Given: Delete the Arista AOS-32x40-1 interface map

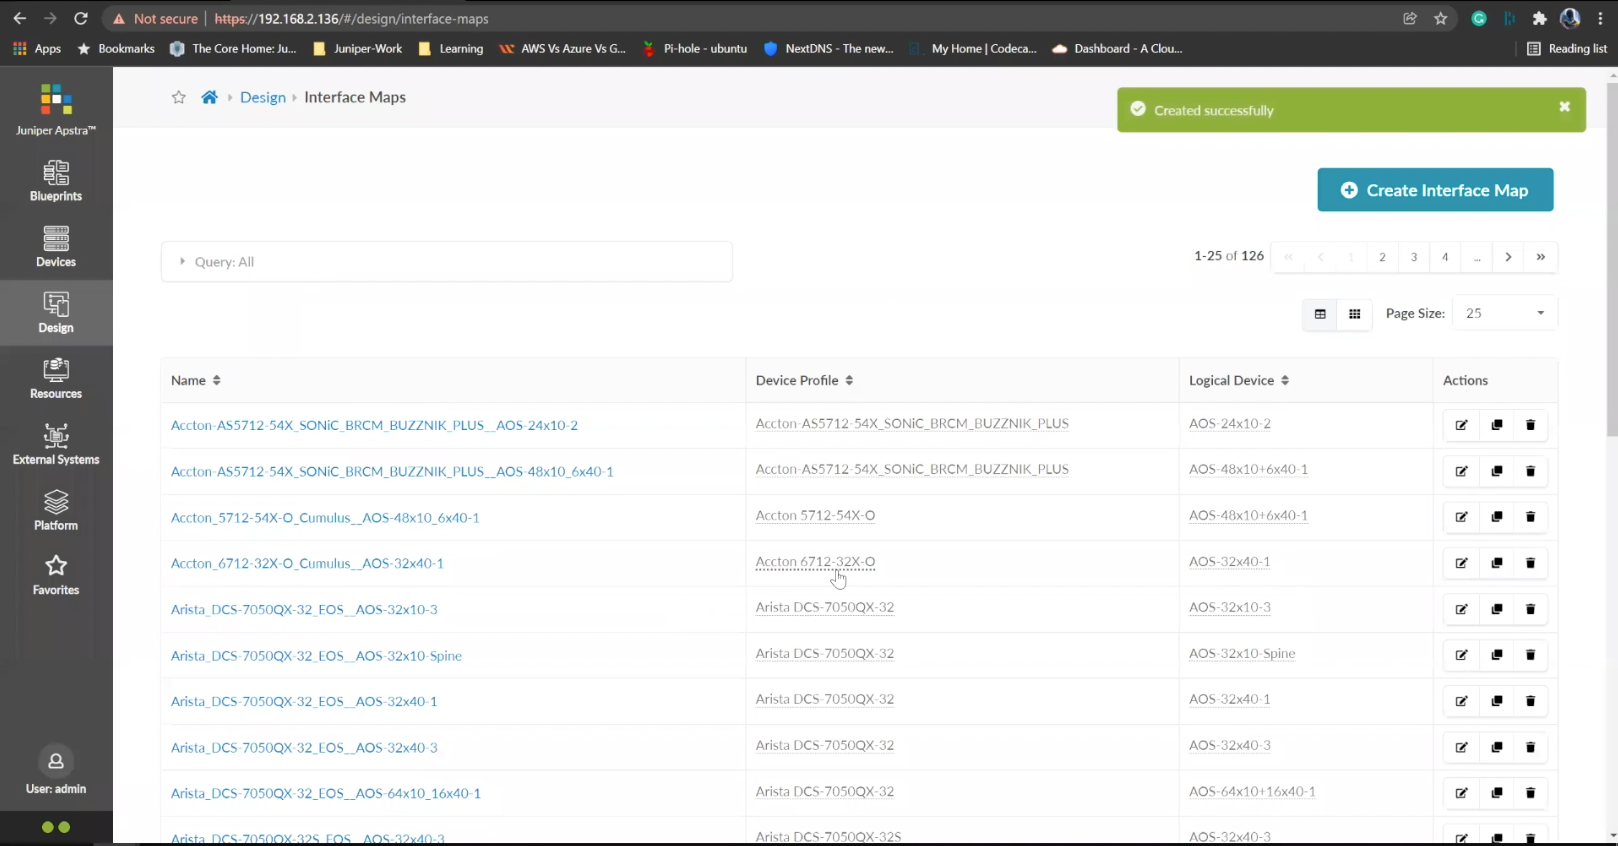Looking at the screenshot, I should pyautogui.click(x=1530, y=701).
